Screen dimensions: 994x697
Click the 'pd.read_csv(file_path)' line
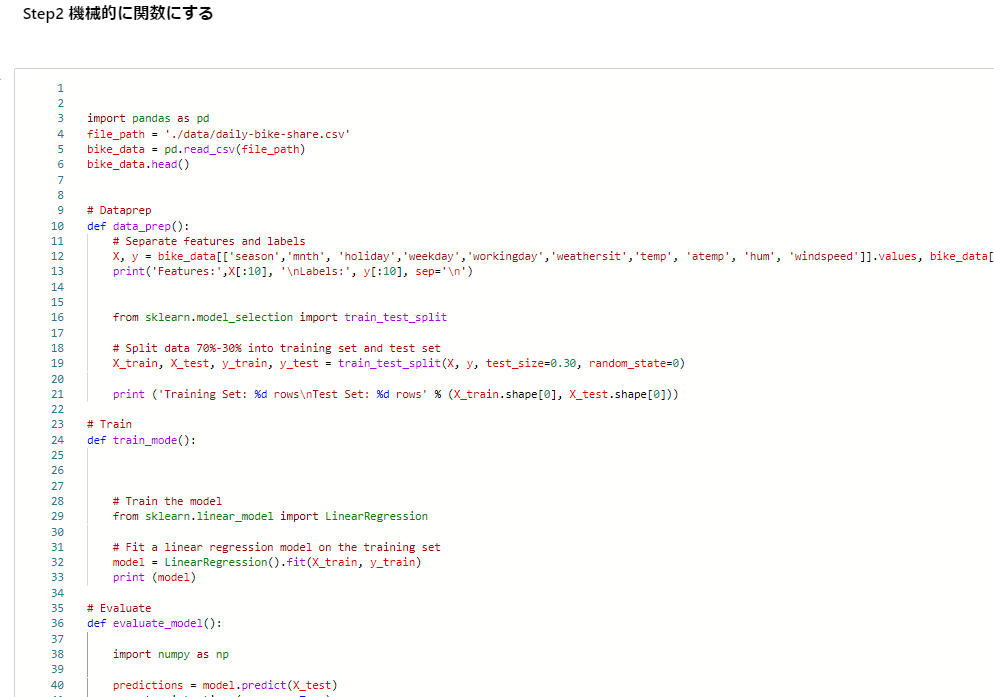coord(197,149)
